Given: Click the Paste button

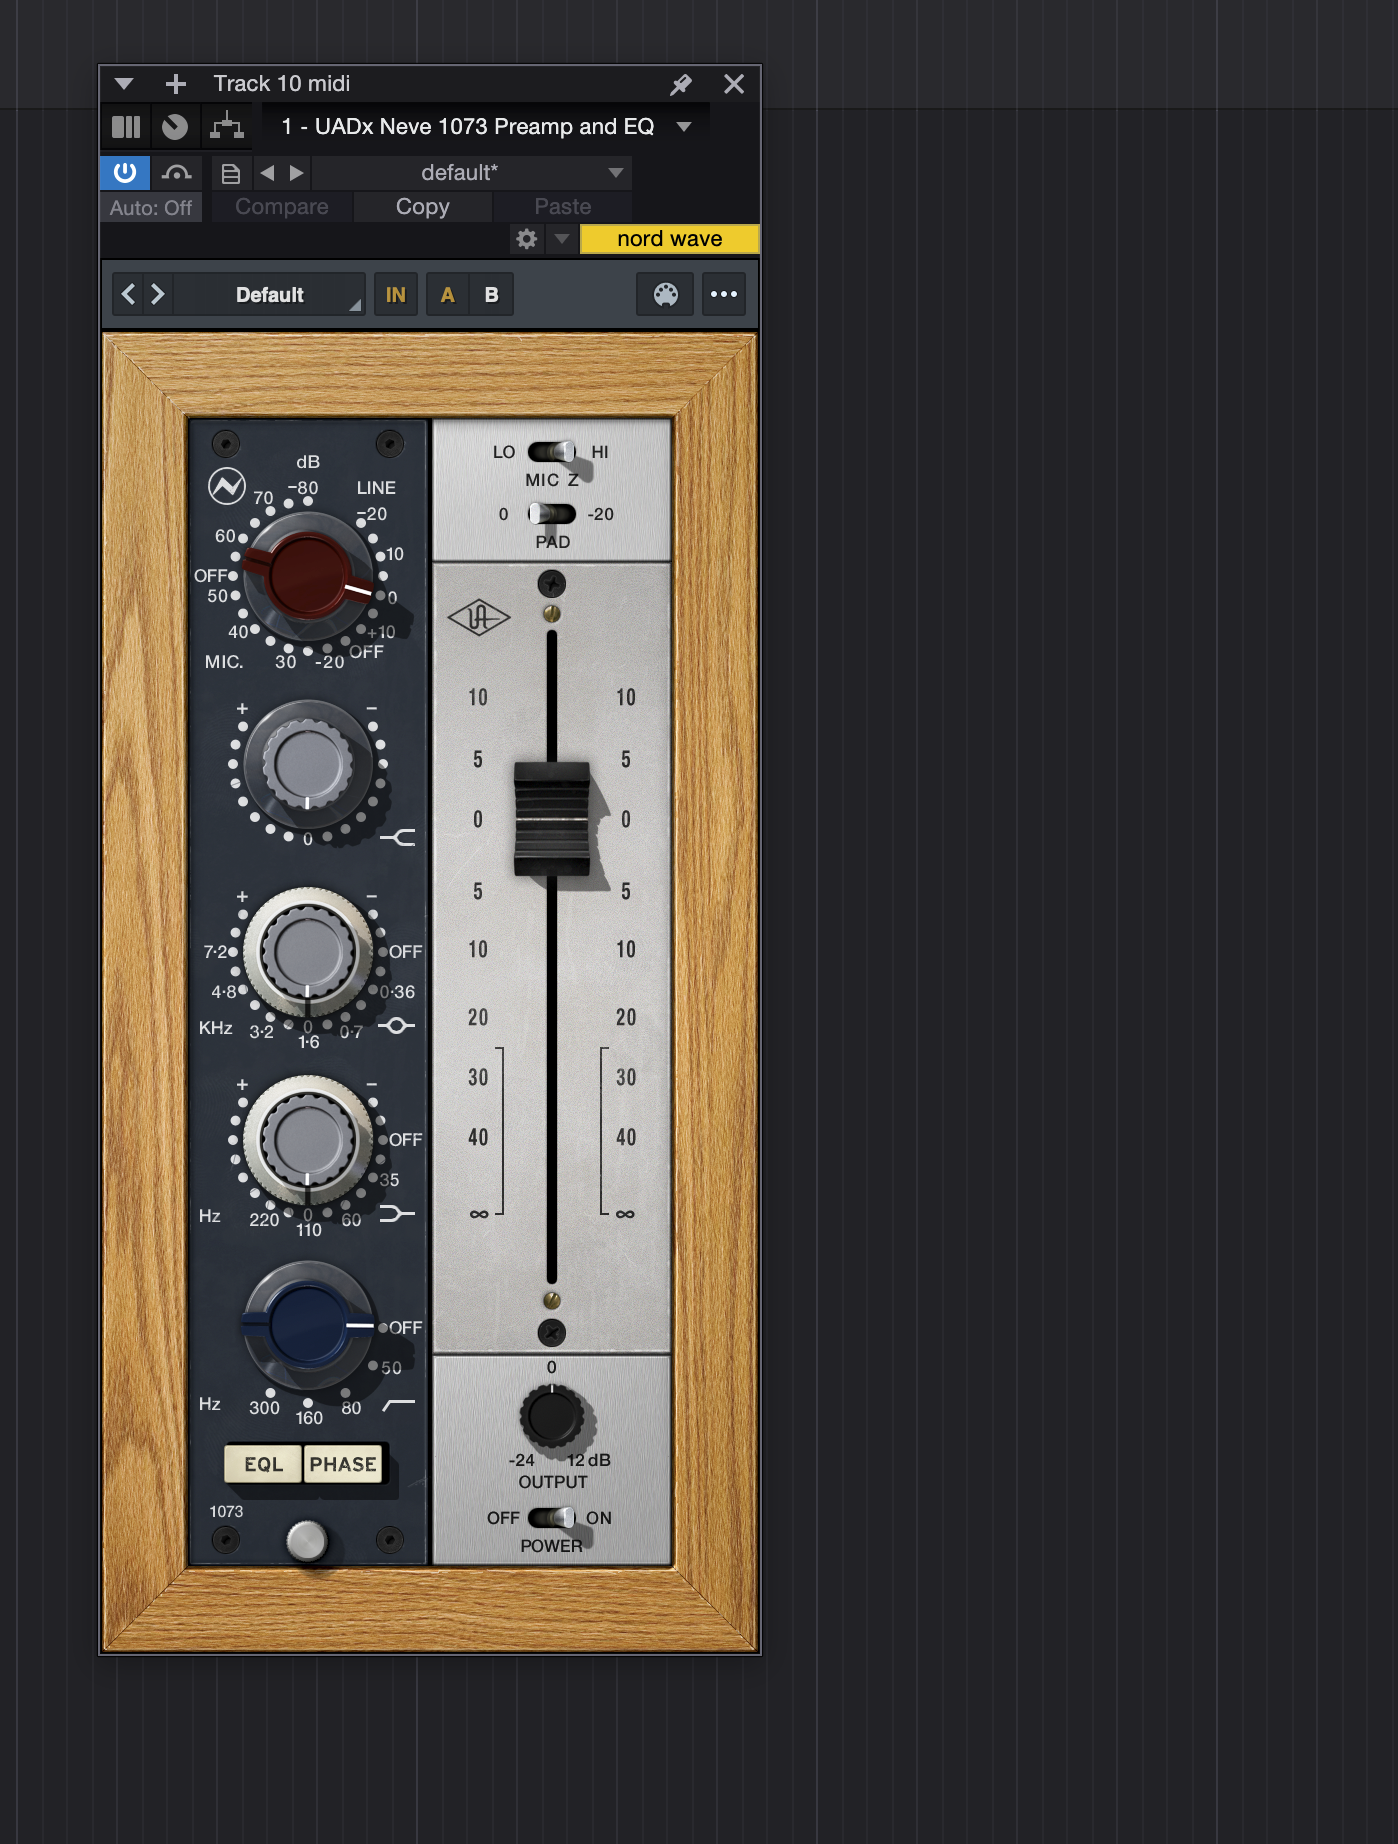Looking at the screenshot, I should click(563, 207).
